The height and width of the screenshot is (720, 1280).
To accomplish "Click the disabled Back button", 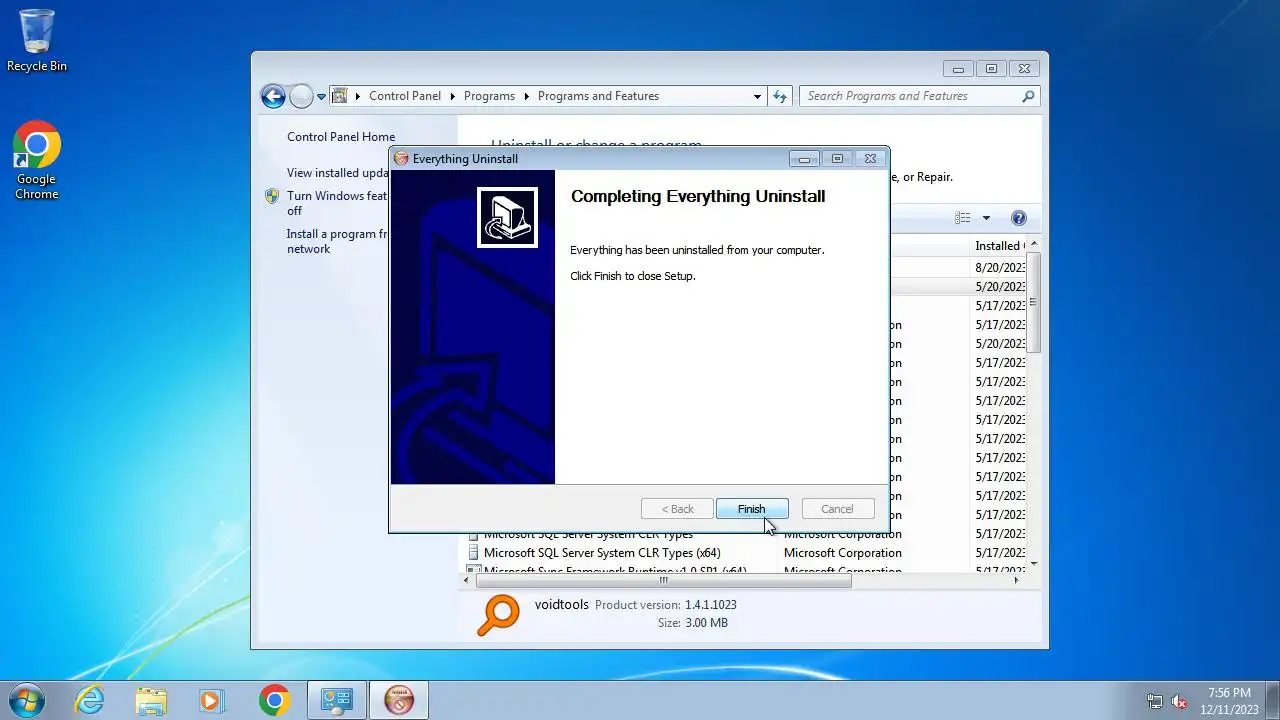I will click(677, 509).
